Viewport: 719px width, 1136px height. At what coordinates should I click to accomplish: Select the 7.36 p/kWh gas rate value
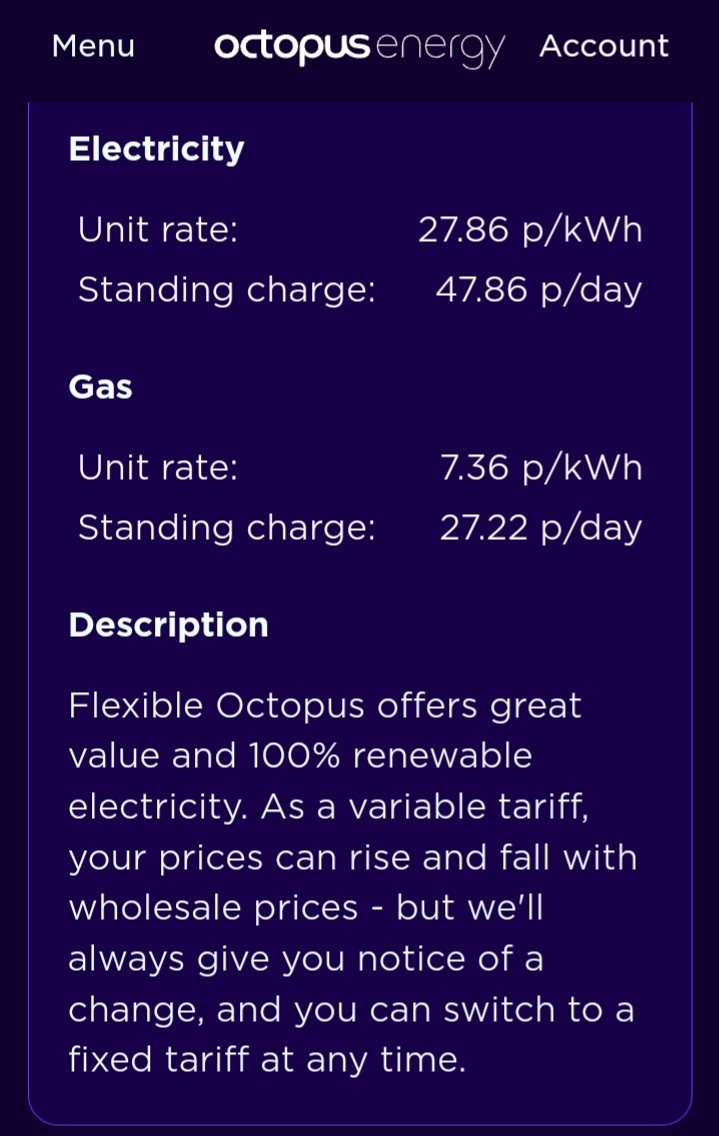click(541, 467)
